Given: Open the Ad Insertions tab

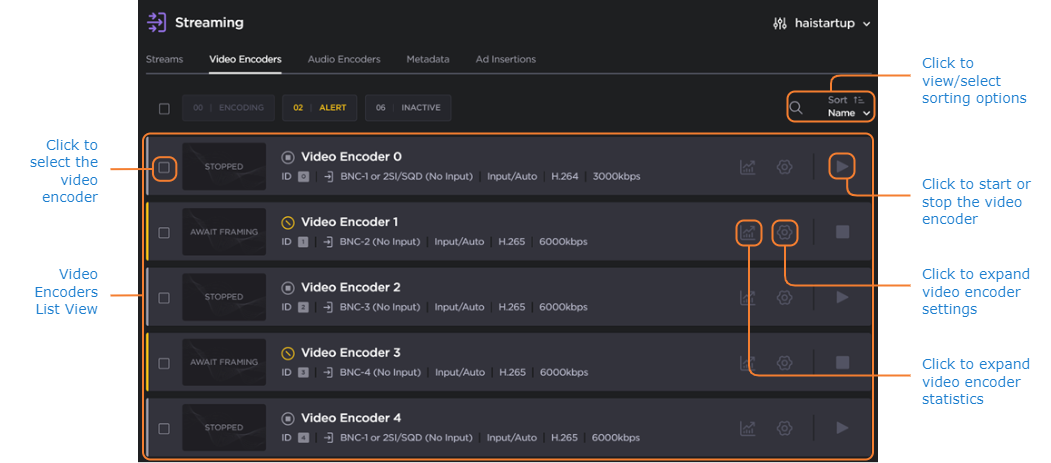Looking at the screenshot, I should (x=505, y=60).
